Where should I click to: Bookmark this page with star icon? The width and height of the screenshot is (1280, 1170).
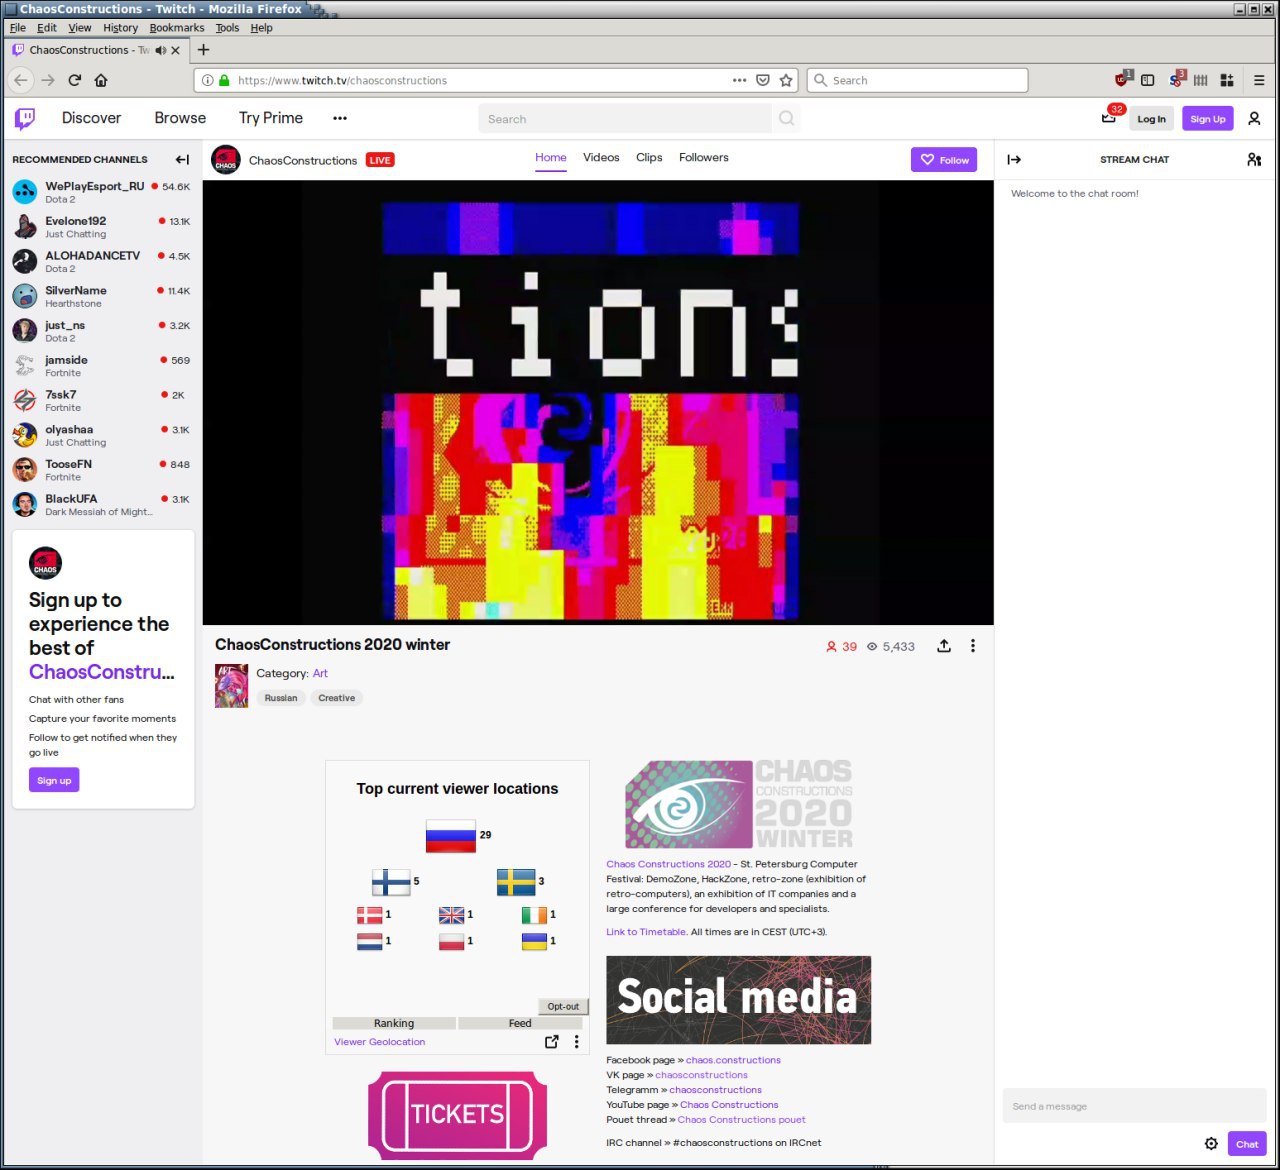(x=786, y=80)
